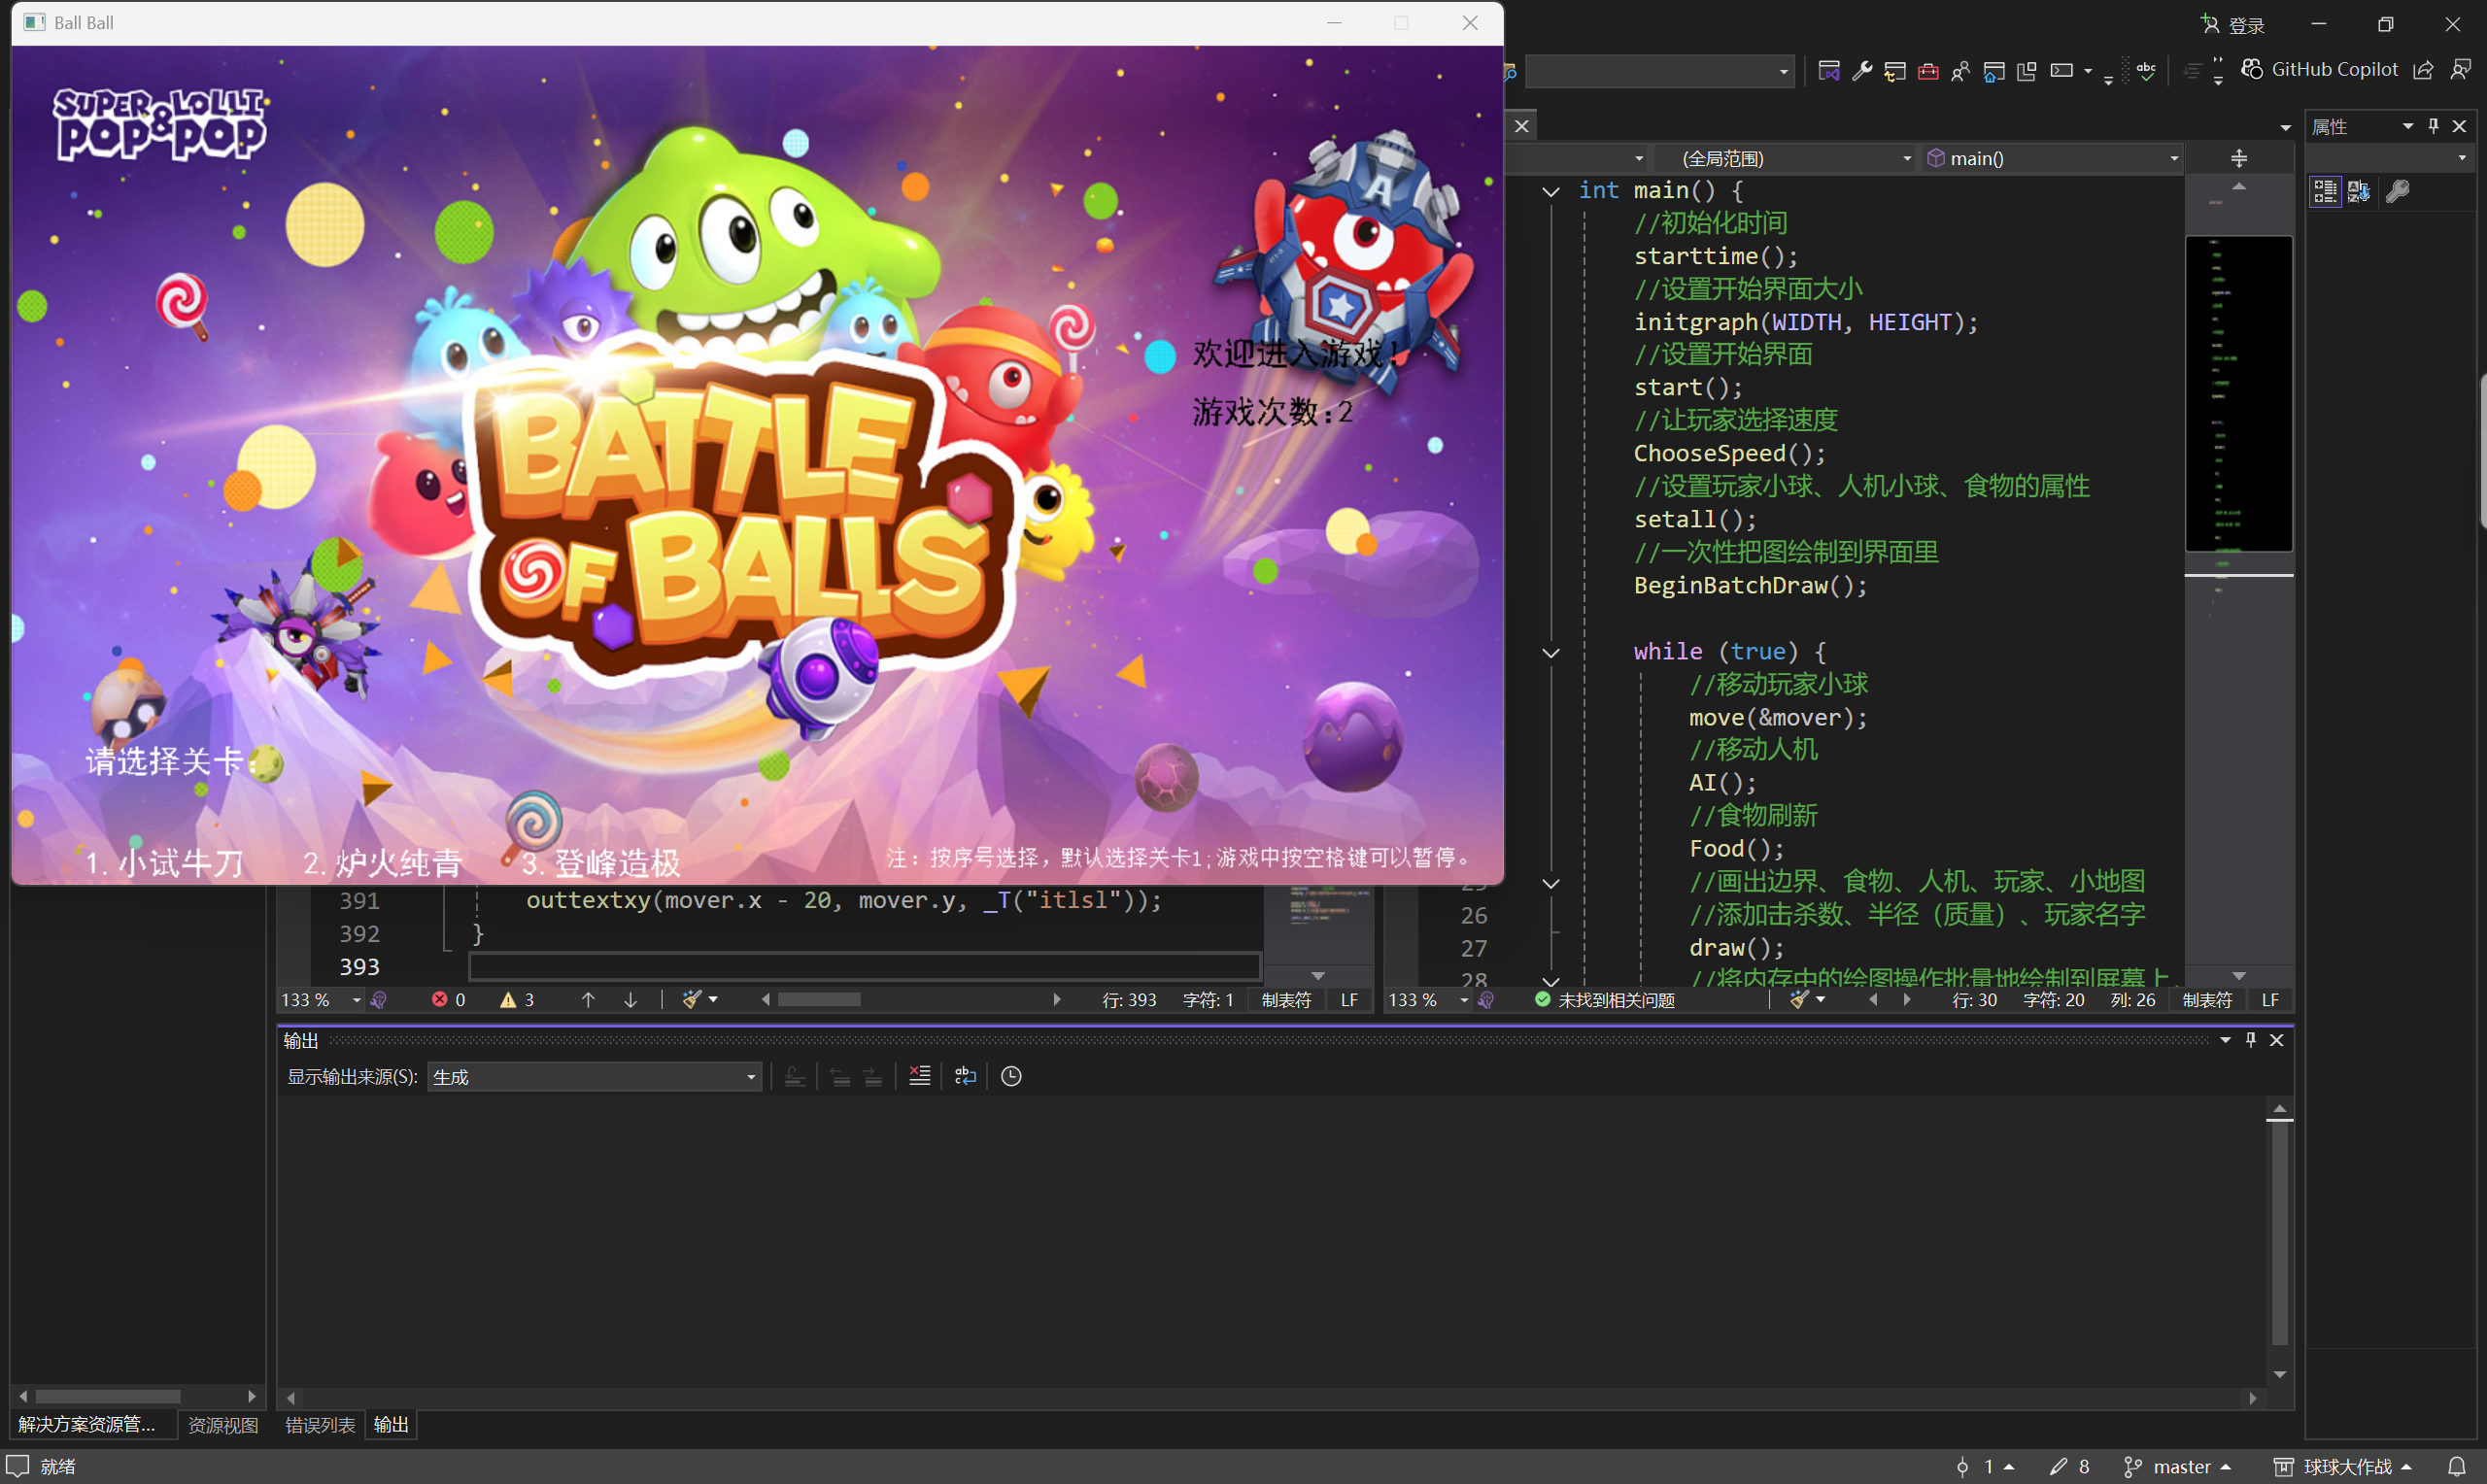Open the output source dropdown showing 生成

(x=594, y=1077)
